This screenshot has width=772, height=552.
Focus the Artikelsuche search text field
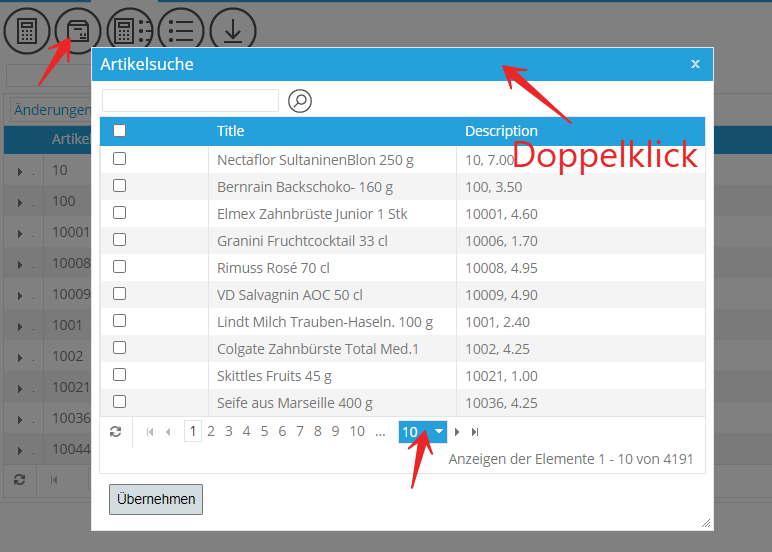[x=191, y=100]
